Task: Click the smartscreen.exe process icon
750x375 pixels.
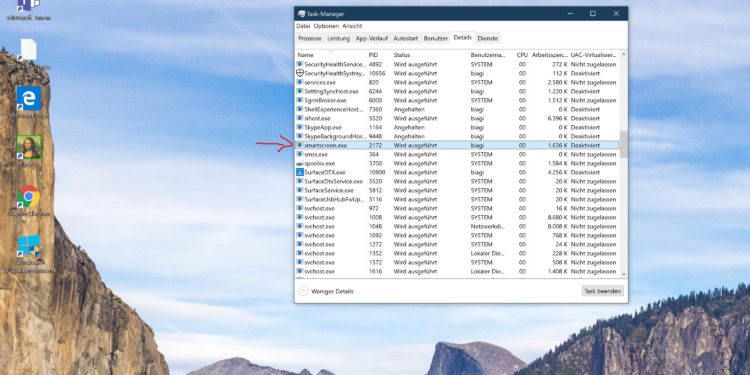Action: pos(300,145)
